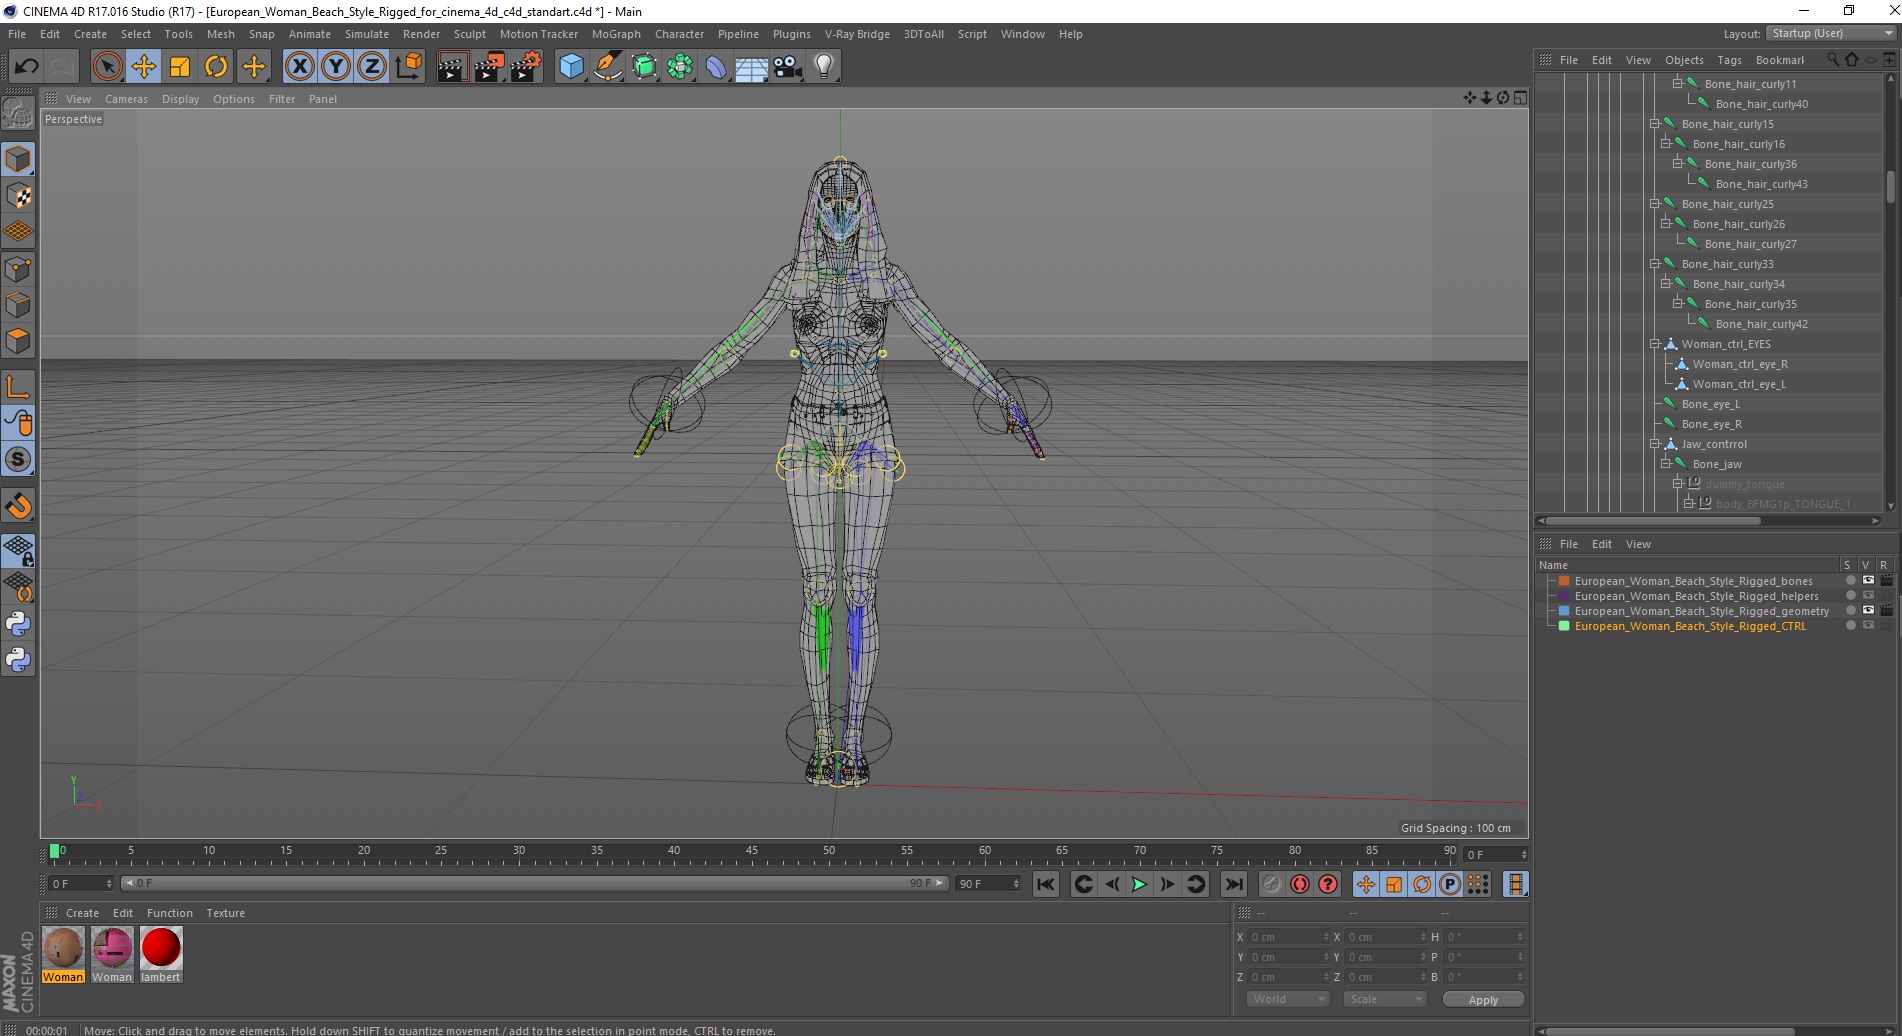This screenshot has width=1902, height=1036.
Task: Switch to Model mode cube icon
Action: pos(18,160)
